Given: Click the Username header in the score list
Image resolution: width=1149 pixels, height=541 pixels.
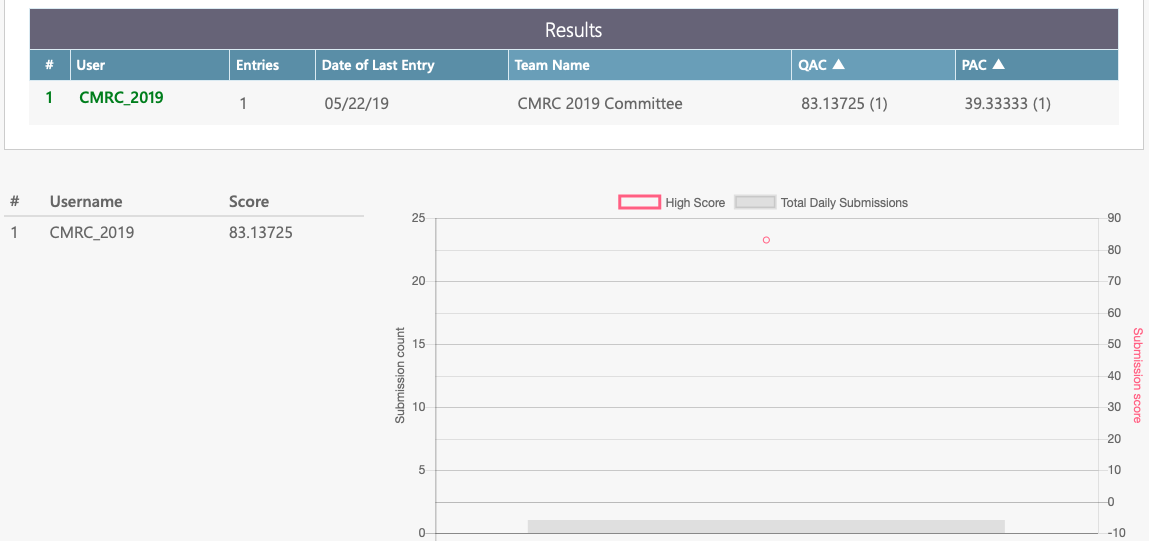Looking at the screenshot, I should (x=86, y=201).
